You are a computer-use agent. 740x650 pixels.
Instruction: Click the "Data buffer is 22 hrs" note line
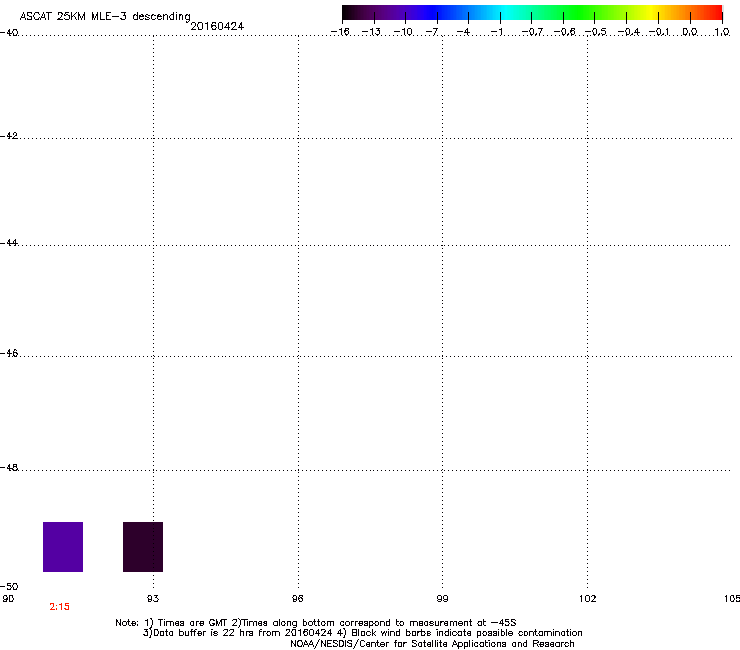pyautogui.click(x=362, y=633)
